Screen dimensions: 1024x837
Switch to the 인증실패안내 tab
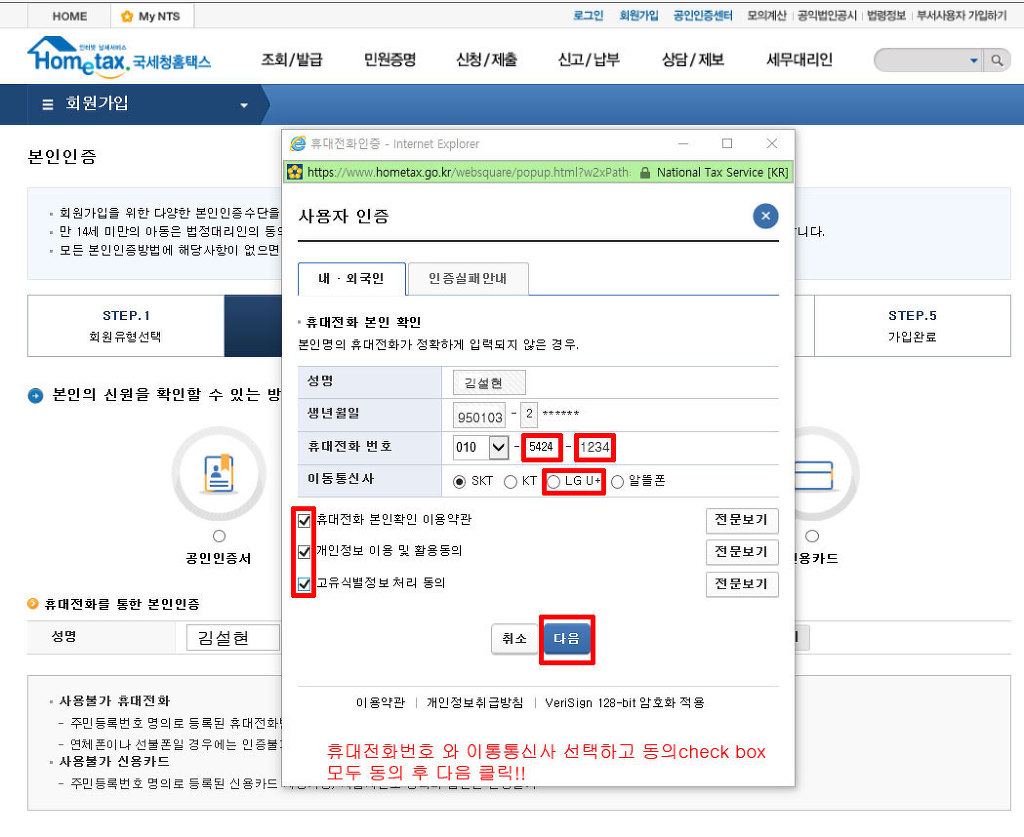point(468,279)
